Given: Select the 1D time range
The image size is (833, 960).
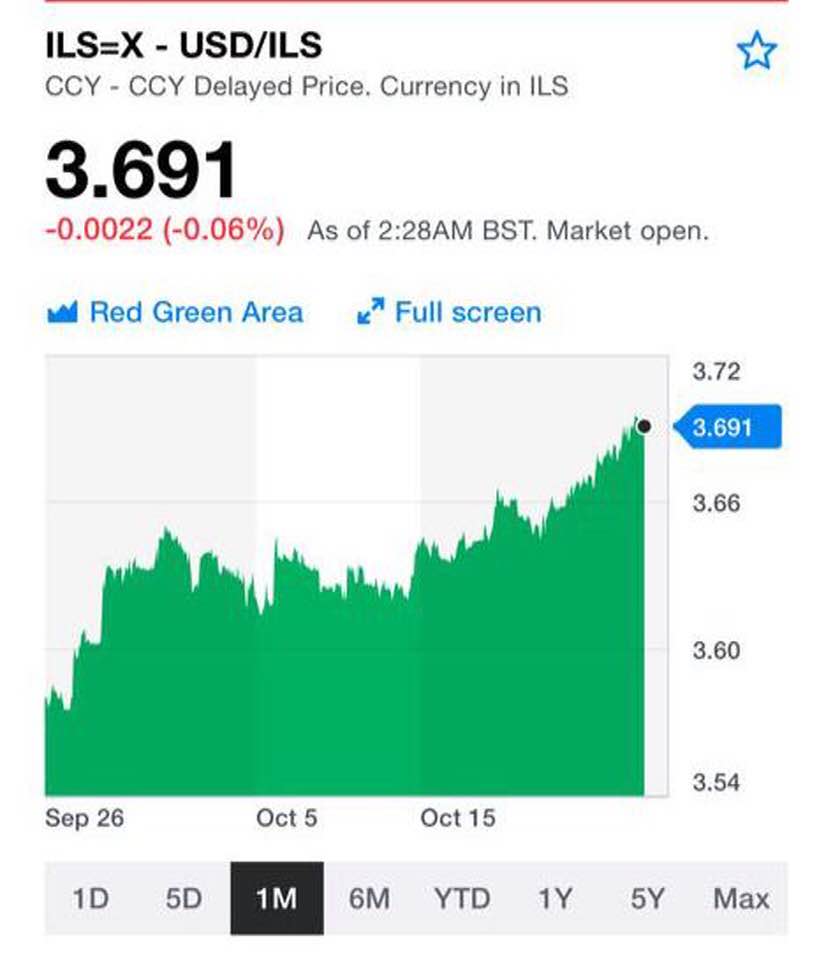Looking at the screenshot, I should coord(91,898).
